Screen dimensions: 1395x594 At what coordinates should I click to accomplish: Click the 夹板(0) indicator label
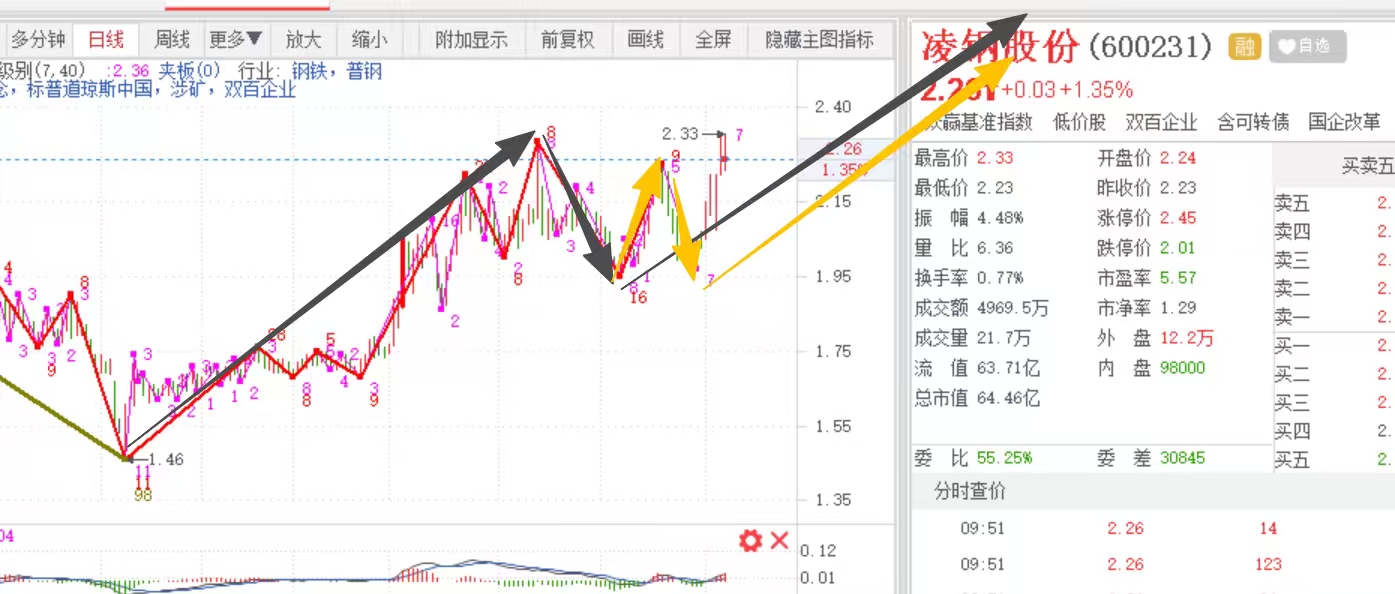(x=190, y=71)
